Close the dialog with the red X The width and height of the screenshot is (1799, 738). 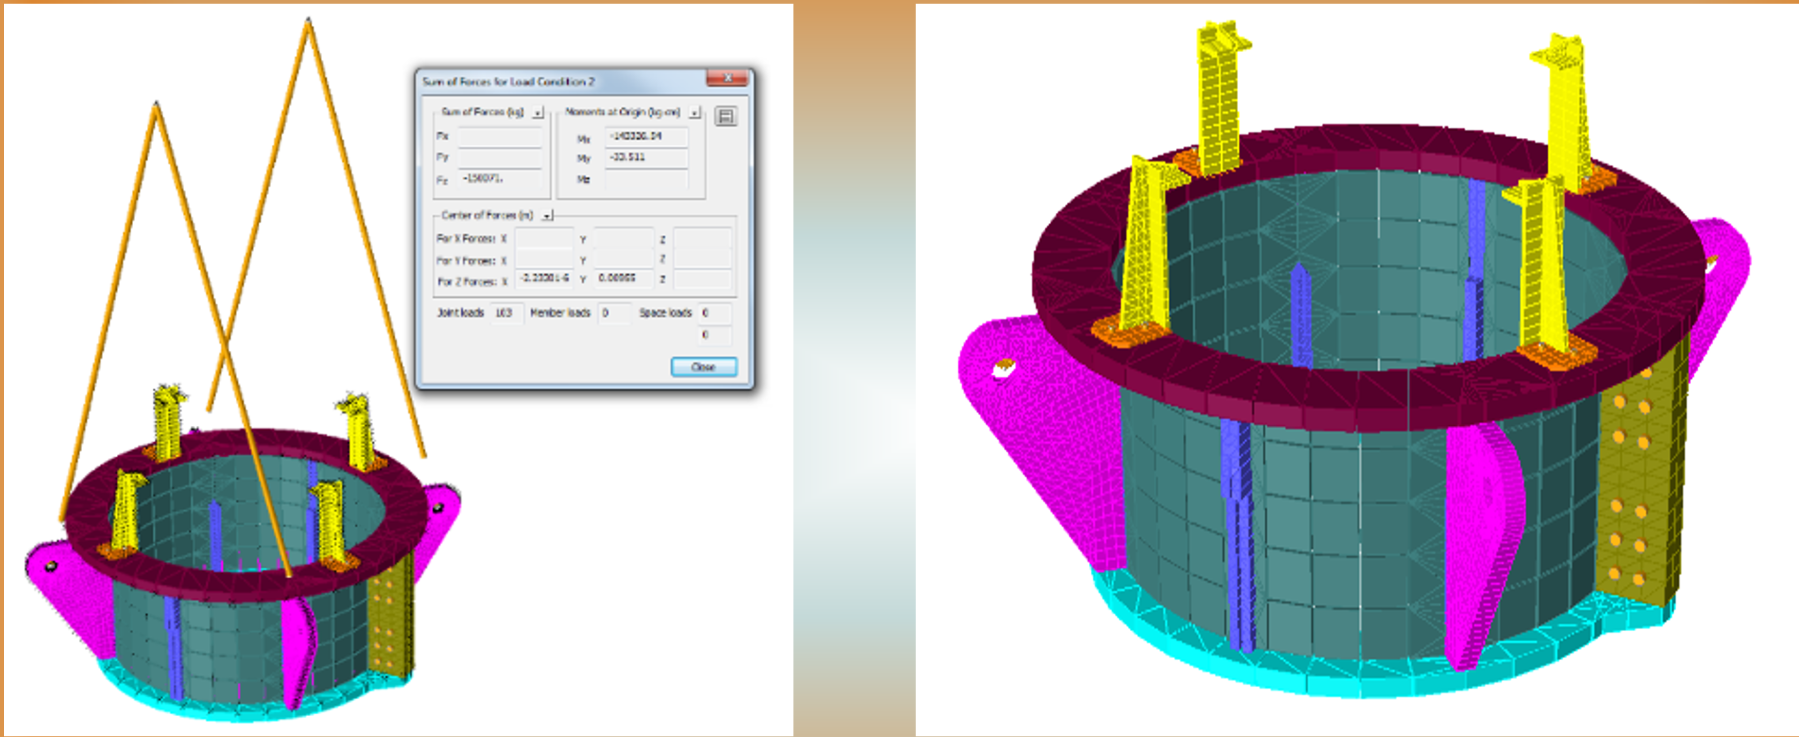click(727, 79)
